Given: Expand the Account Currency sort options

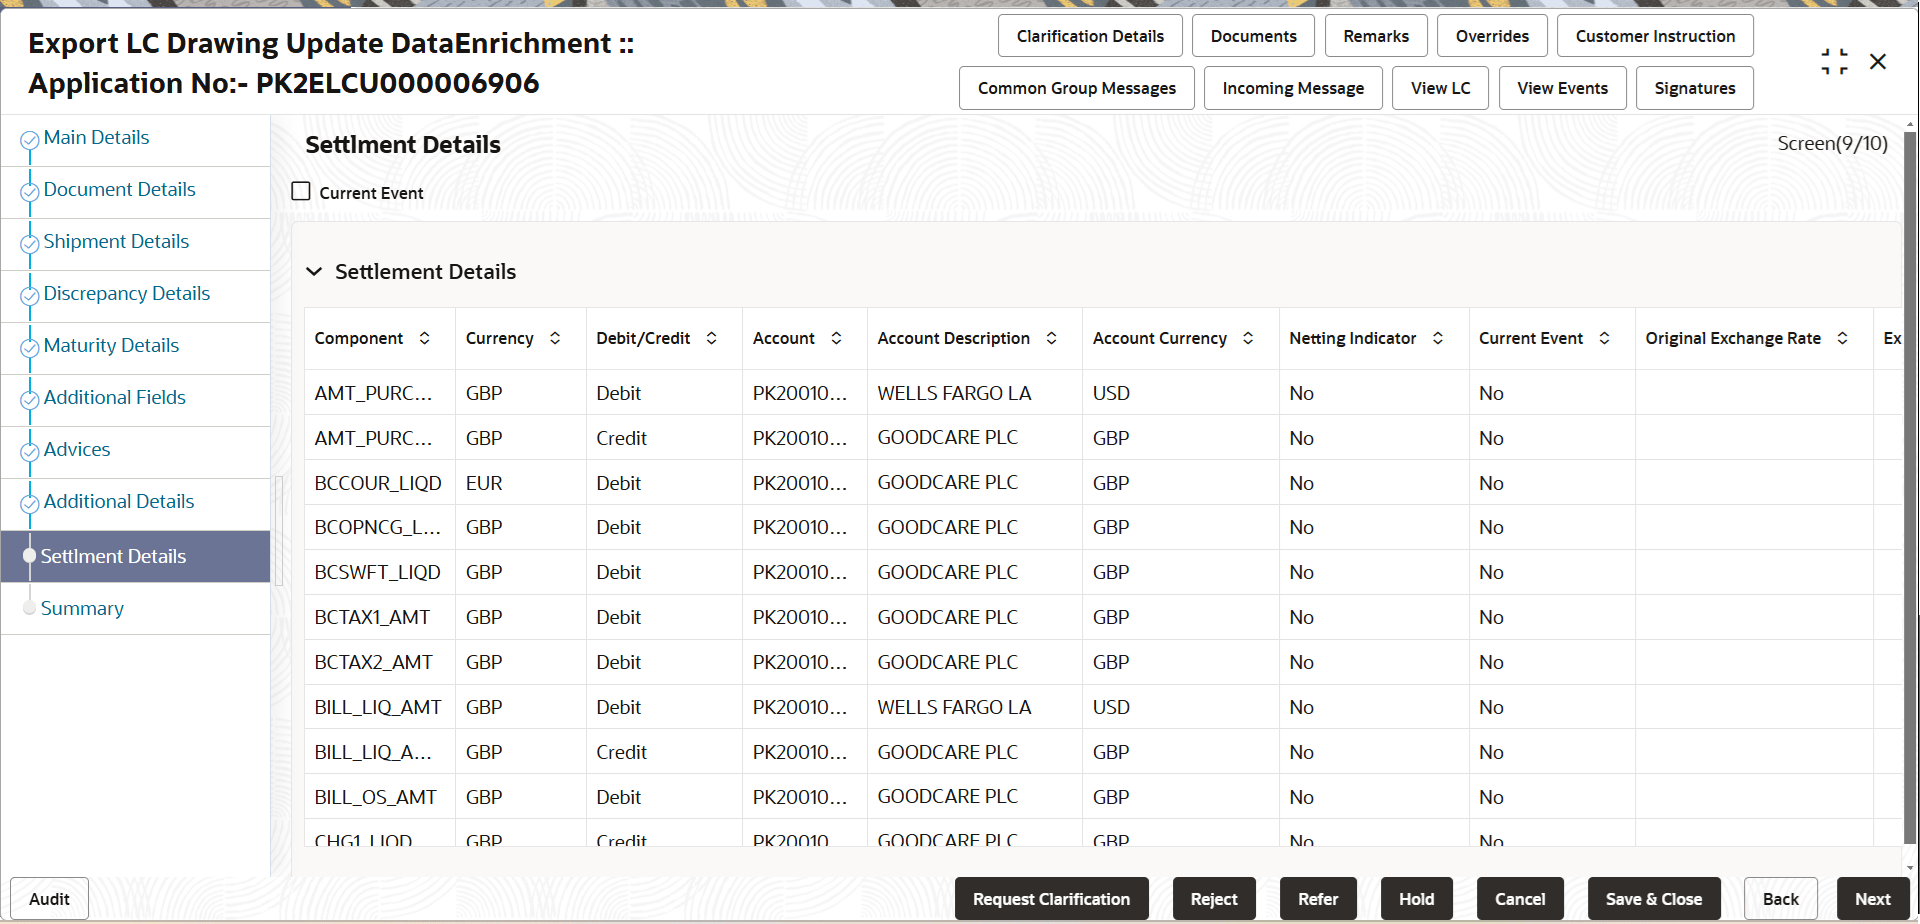Looking at the screenshot, I should click(1247, 338).
